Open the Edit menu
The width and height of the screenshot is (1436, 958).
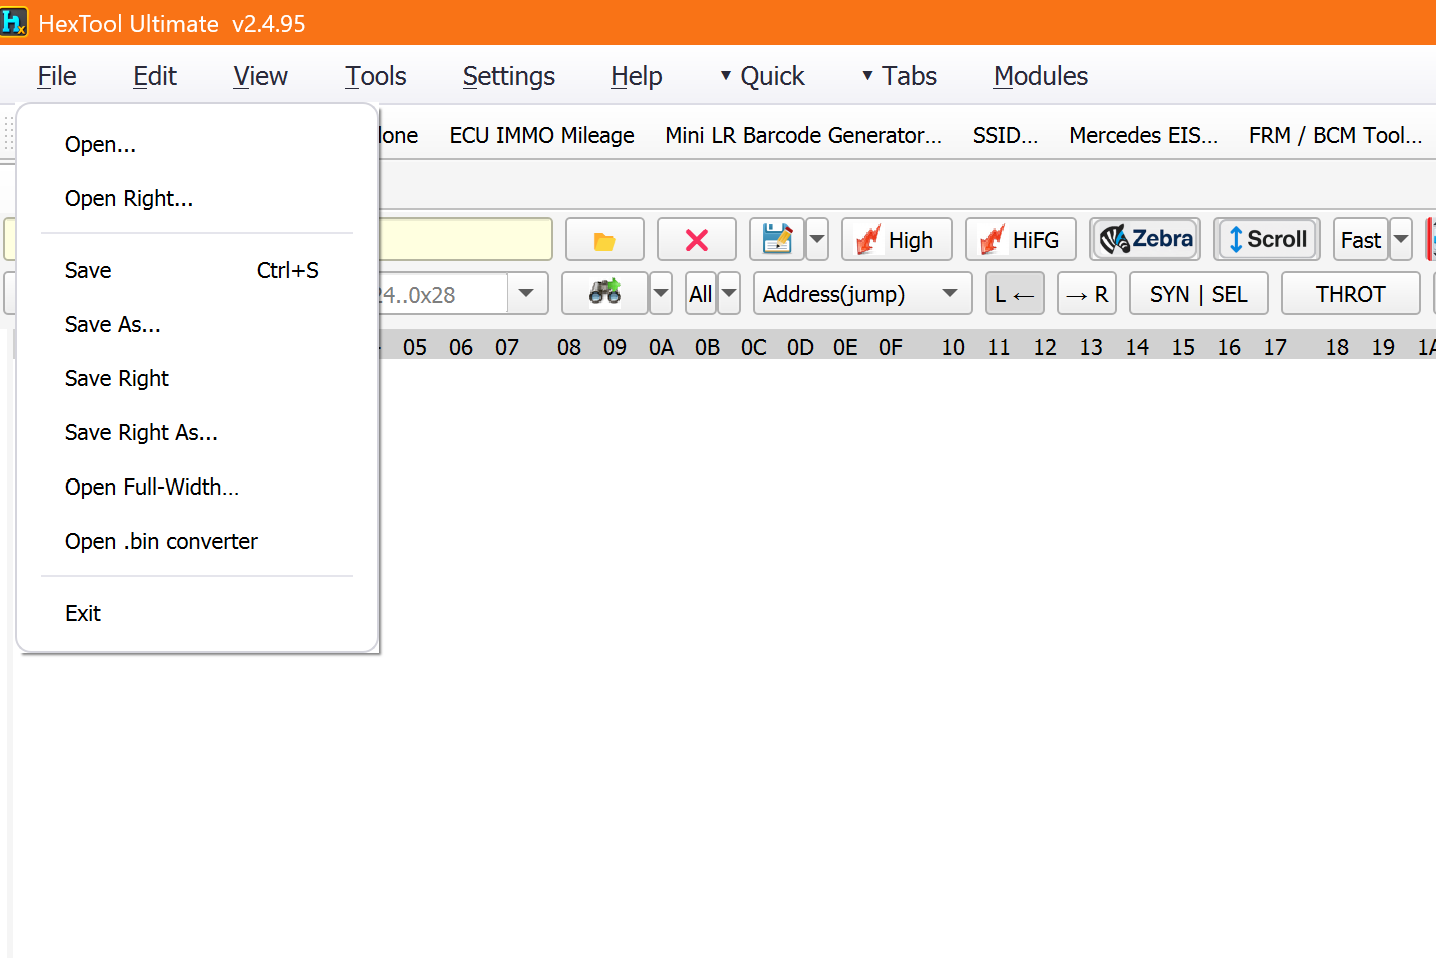click(x=155, y=76)
